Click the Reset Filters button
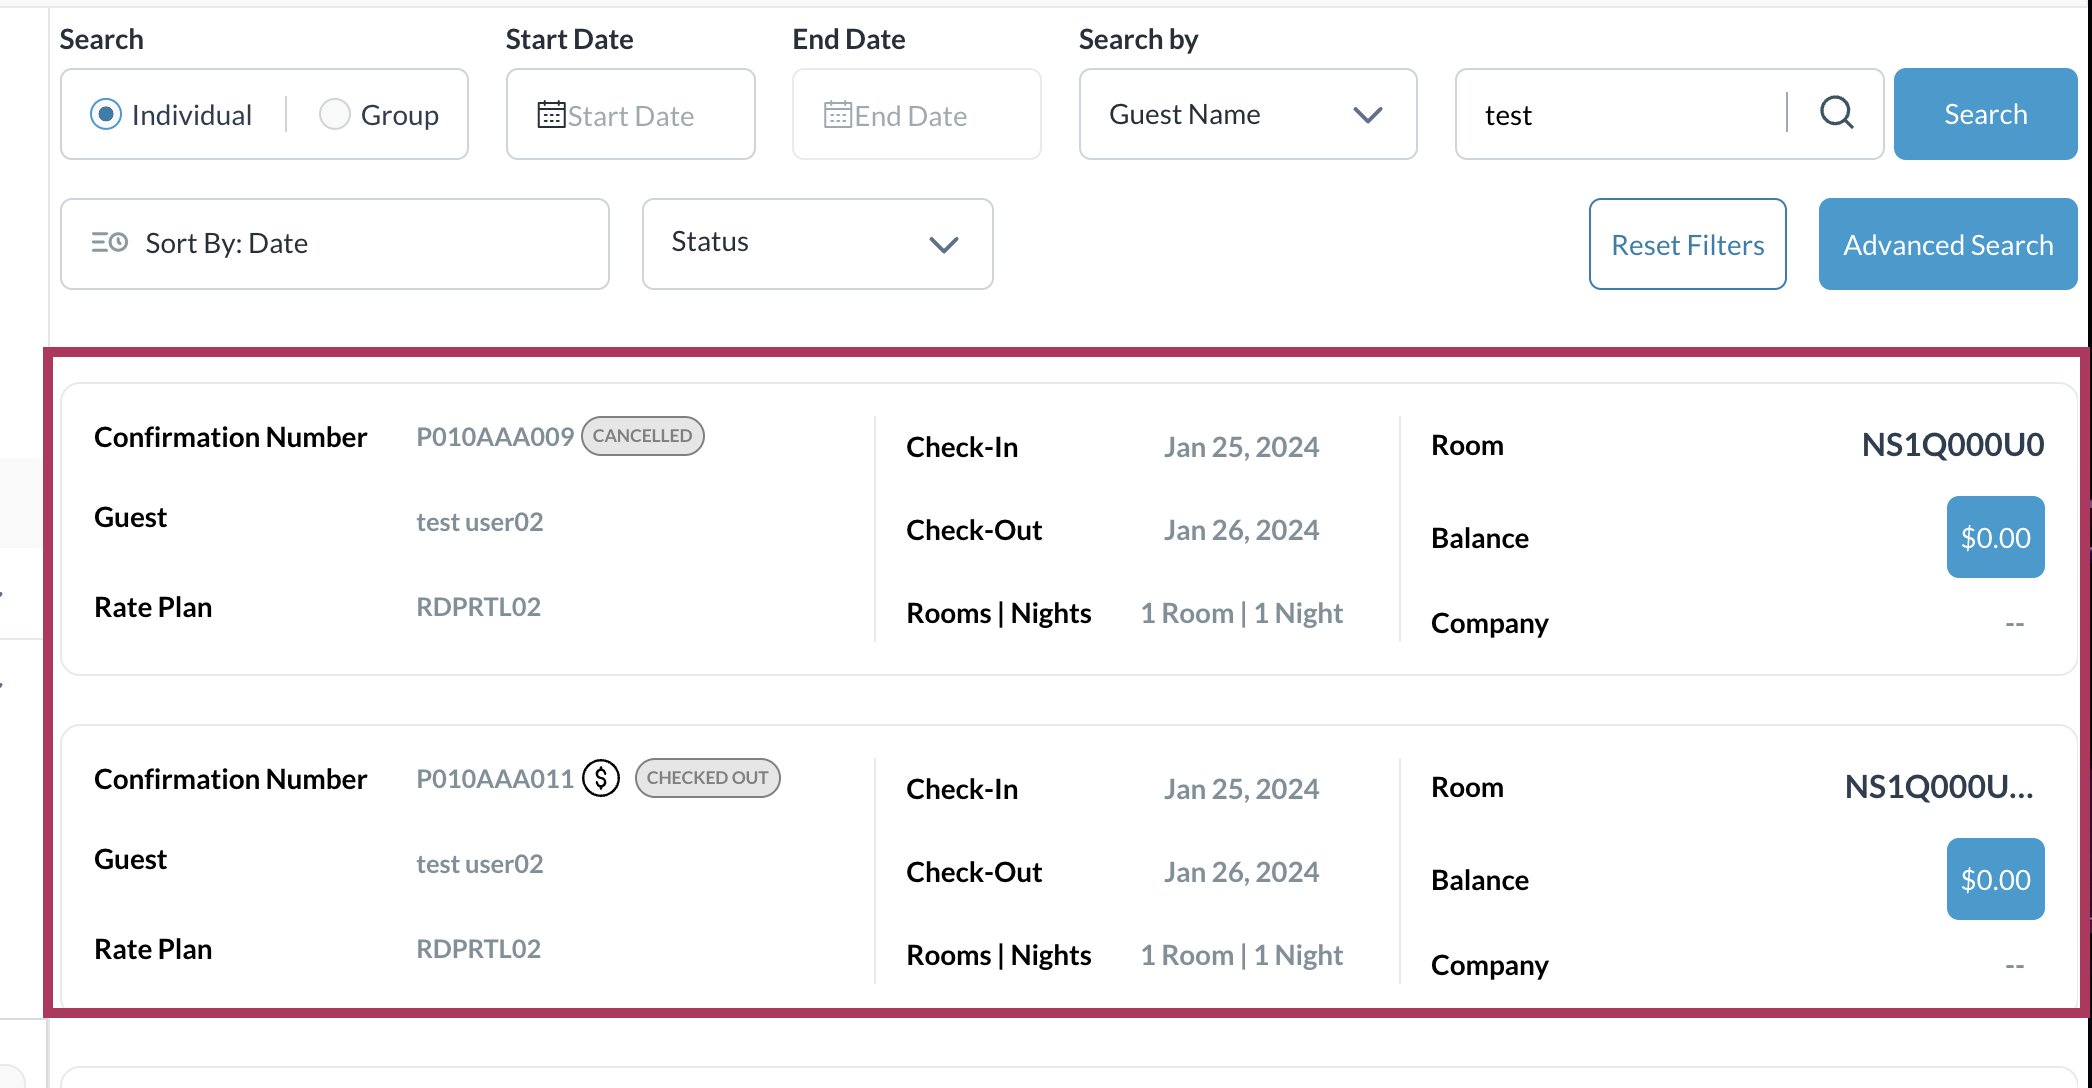The width and height of the screenshot is (2092, 1088). [1687, 244]
